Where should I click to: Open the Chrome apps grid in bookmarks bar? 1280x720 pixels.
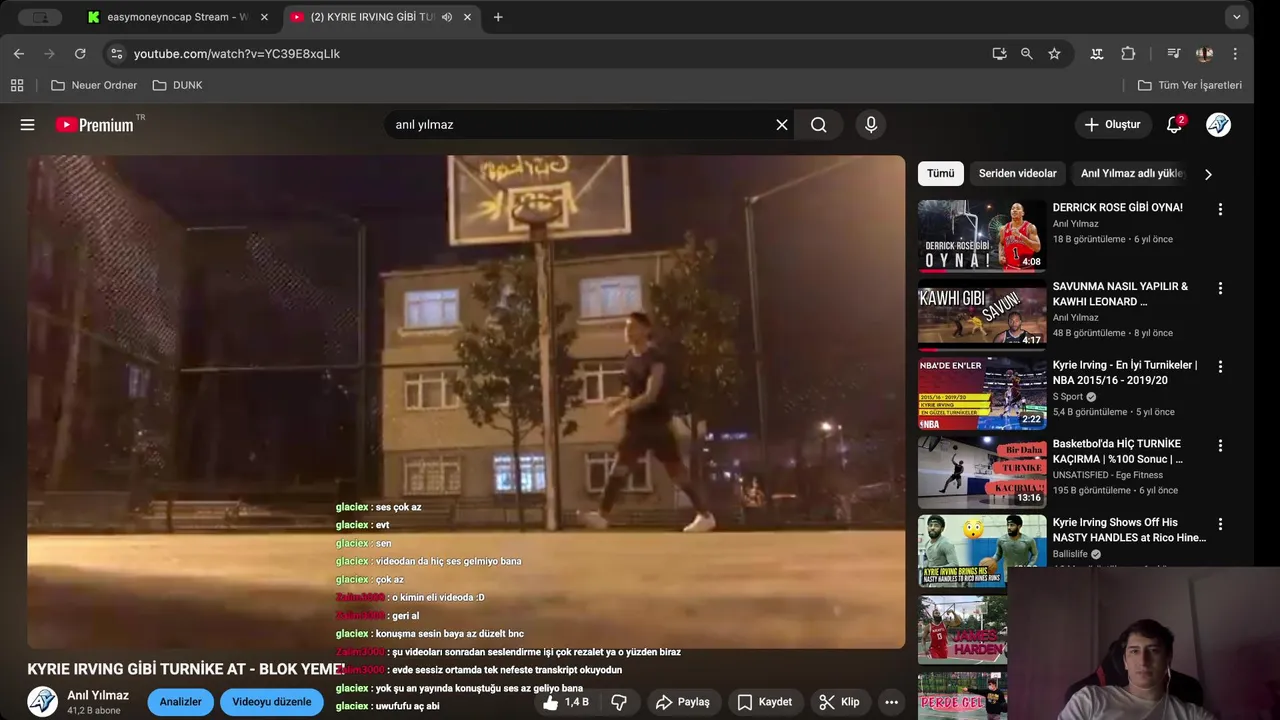(17, 85)
